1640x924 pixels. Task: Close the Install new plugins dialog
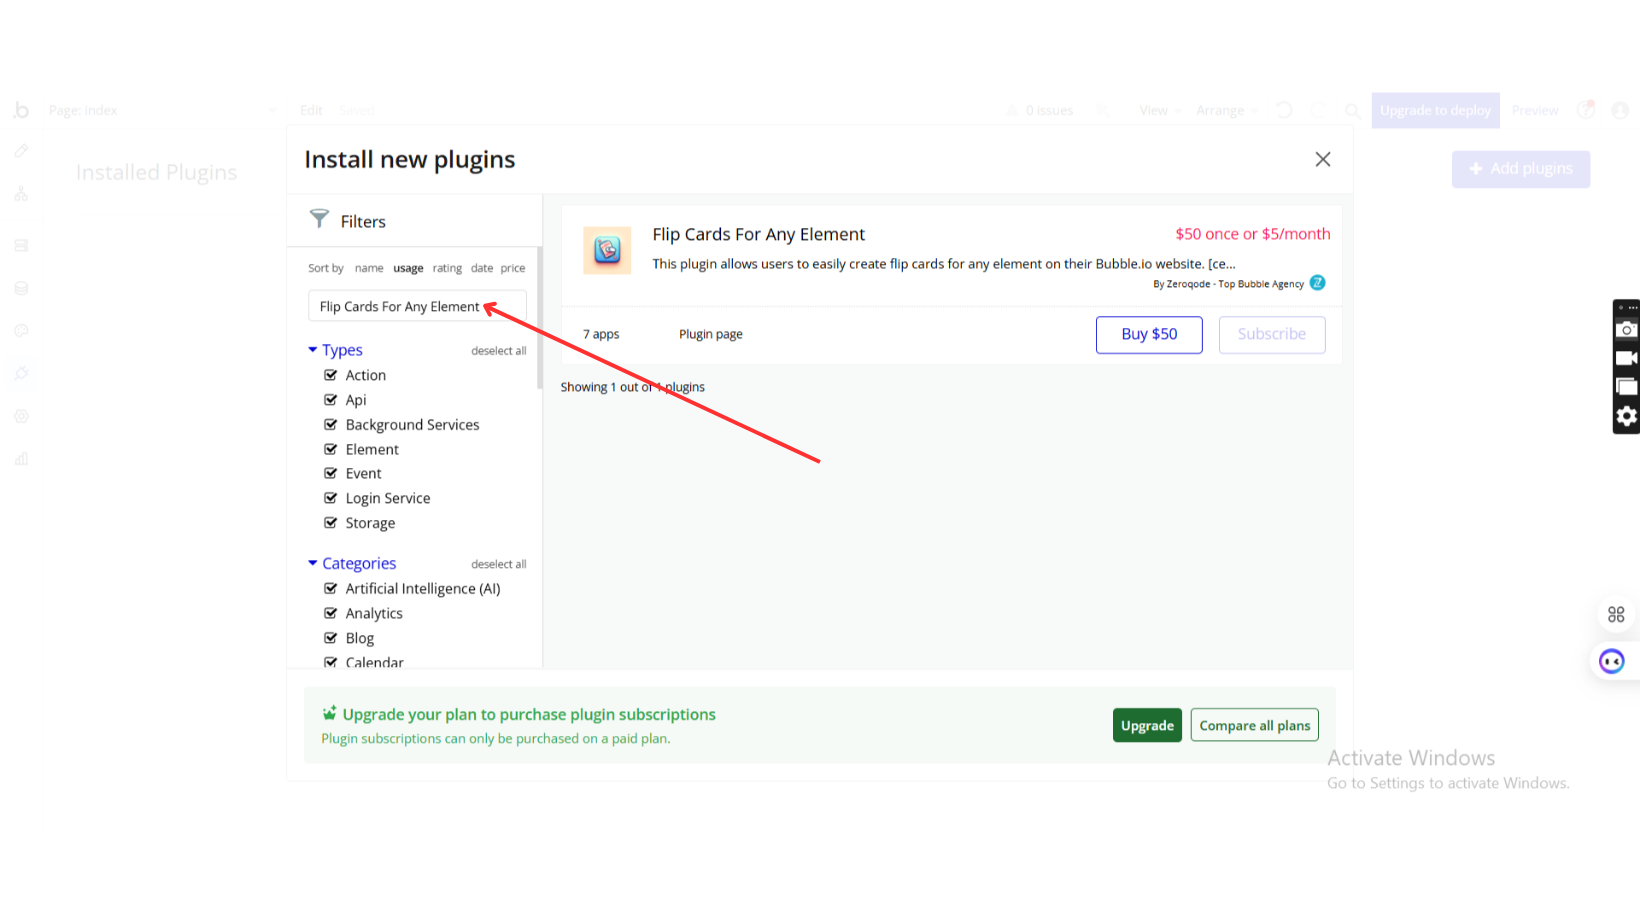[1323, 159]
